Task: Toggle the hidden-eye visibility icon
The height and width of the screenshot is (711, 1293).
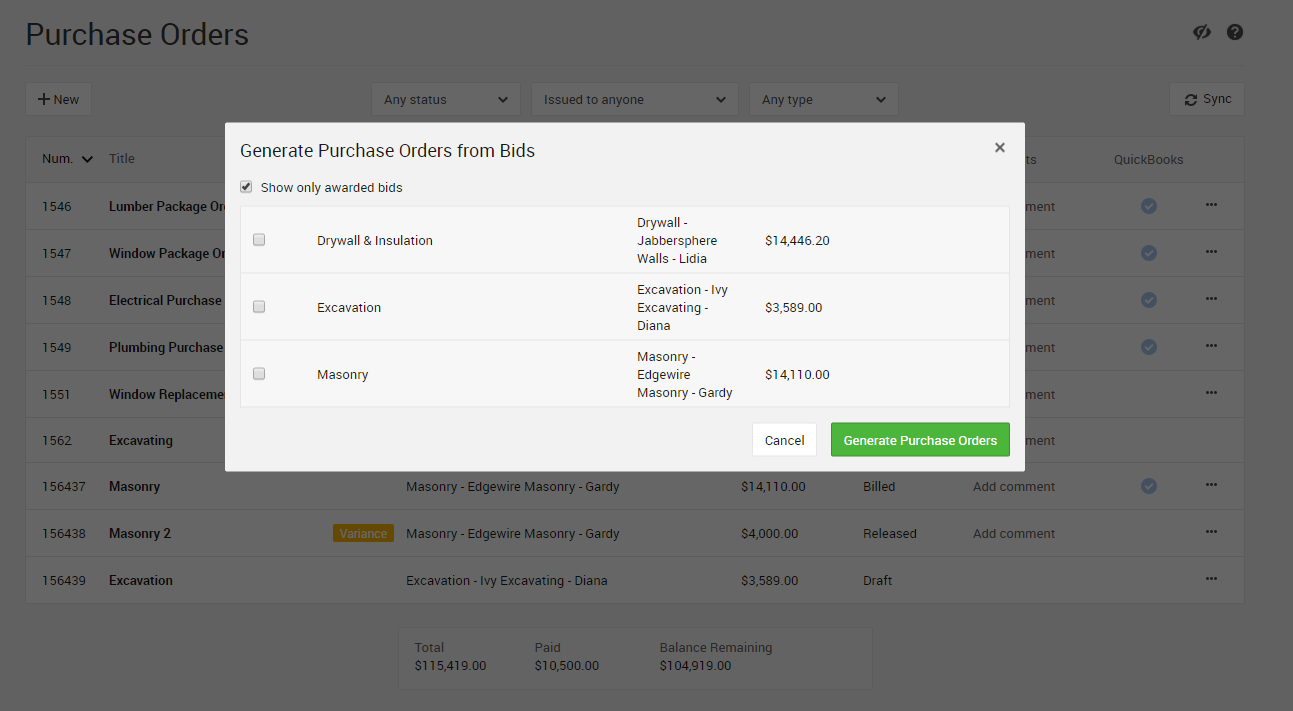Action: 1202,32
